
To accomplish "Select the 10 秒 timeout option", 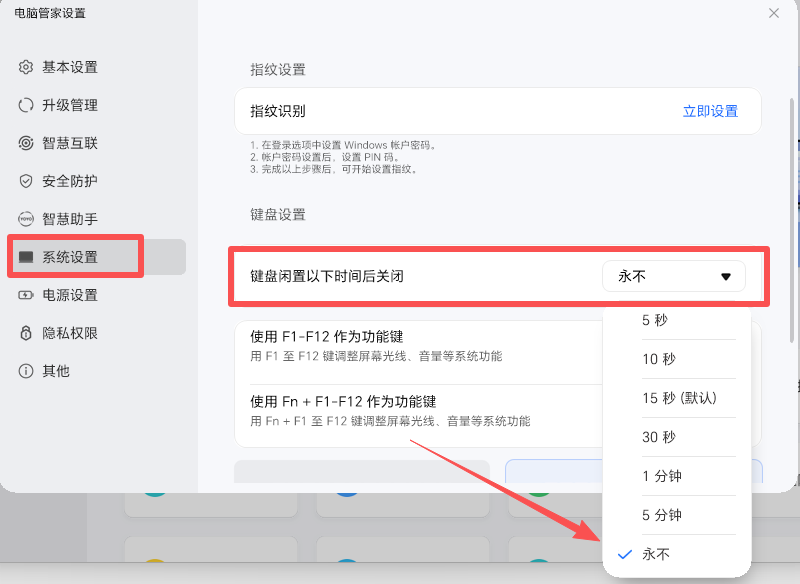I will (x=659, y=359).
